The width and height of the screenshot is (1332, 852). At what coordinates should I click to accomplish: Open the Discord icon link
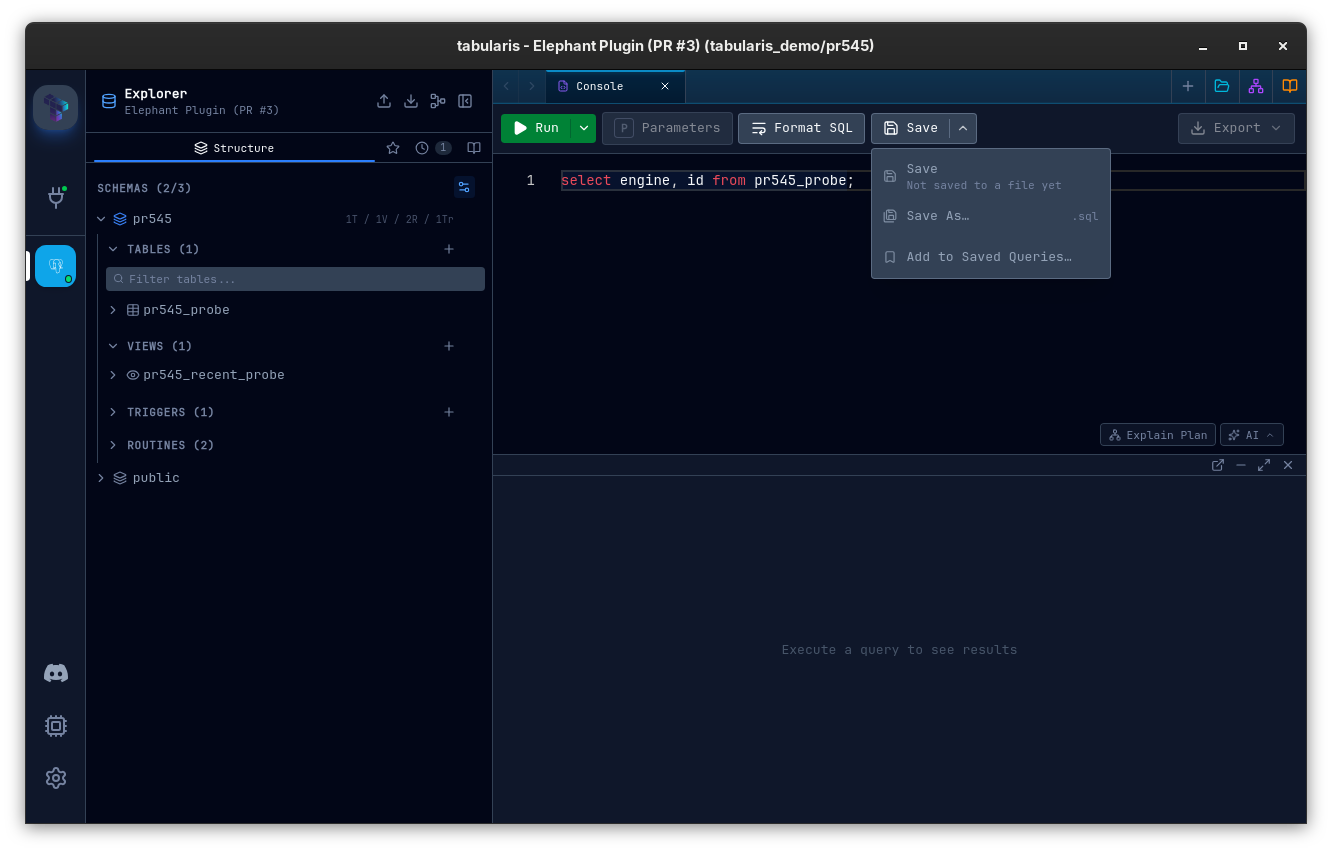(x=56, y=674)
